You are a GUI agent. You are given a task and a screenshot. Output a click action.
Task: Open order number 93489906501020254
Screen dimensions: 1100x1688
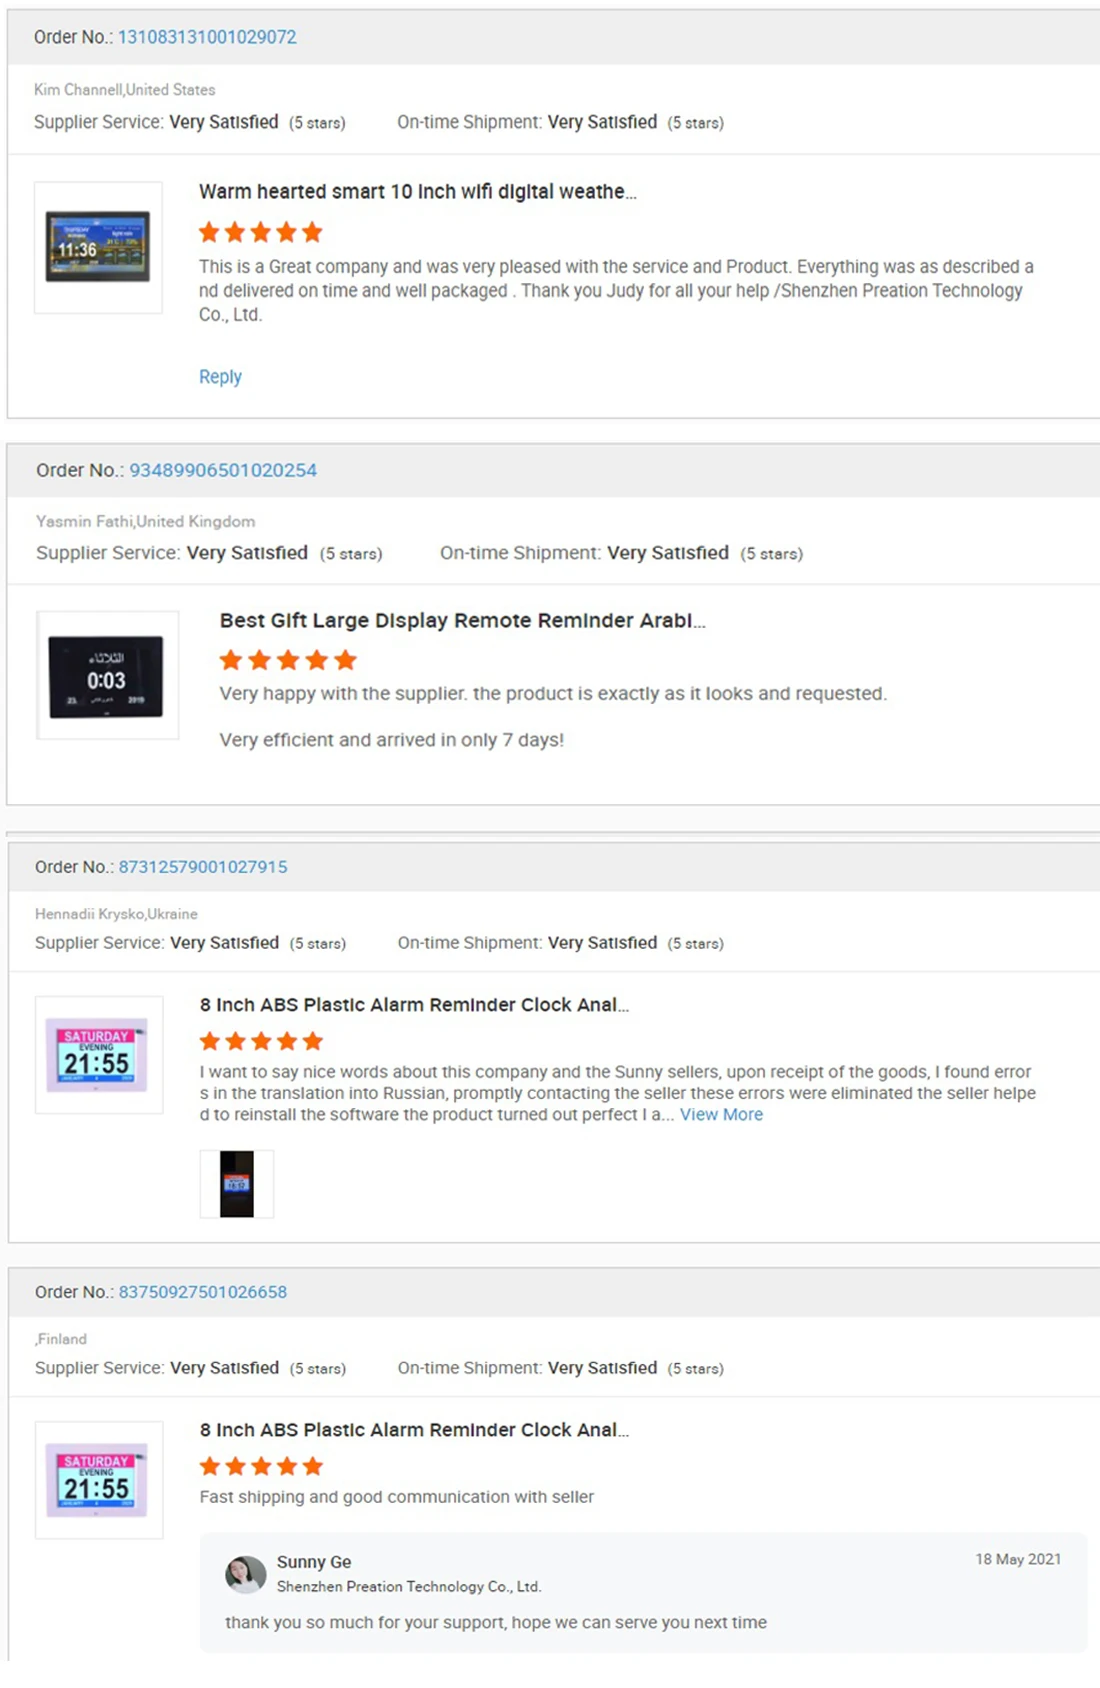pos(223,470)
